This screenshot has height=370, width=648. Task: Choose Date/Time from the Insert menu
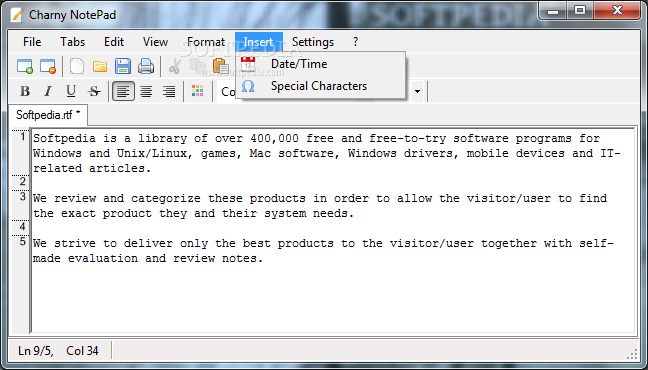click(320, 64)
